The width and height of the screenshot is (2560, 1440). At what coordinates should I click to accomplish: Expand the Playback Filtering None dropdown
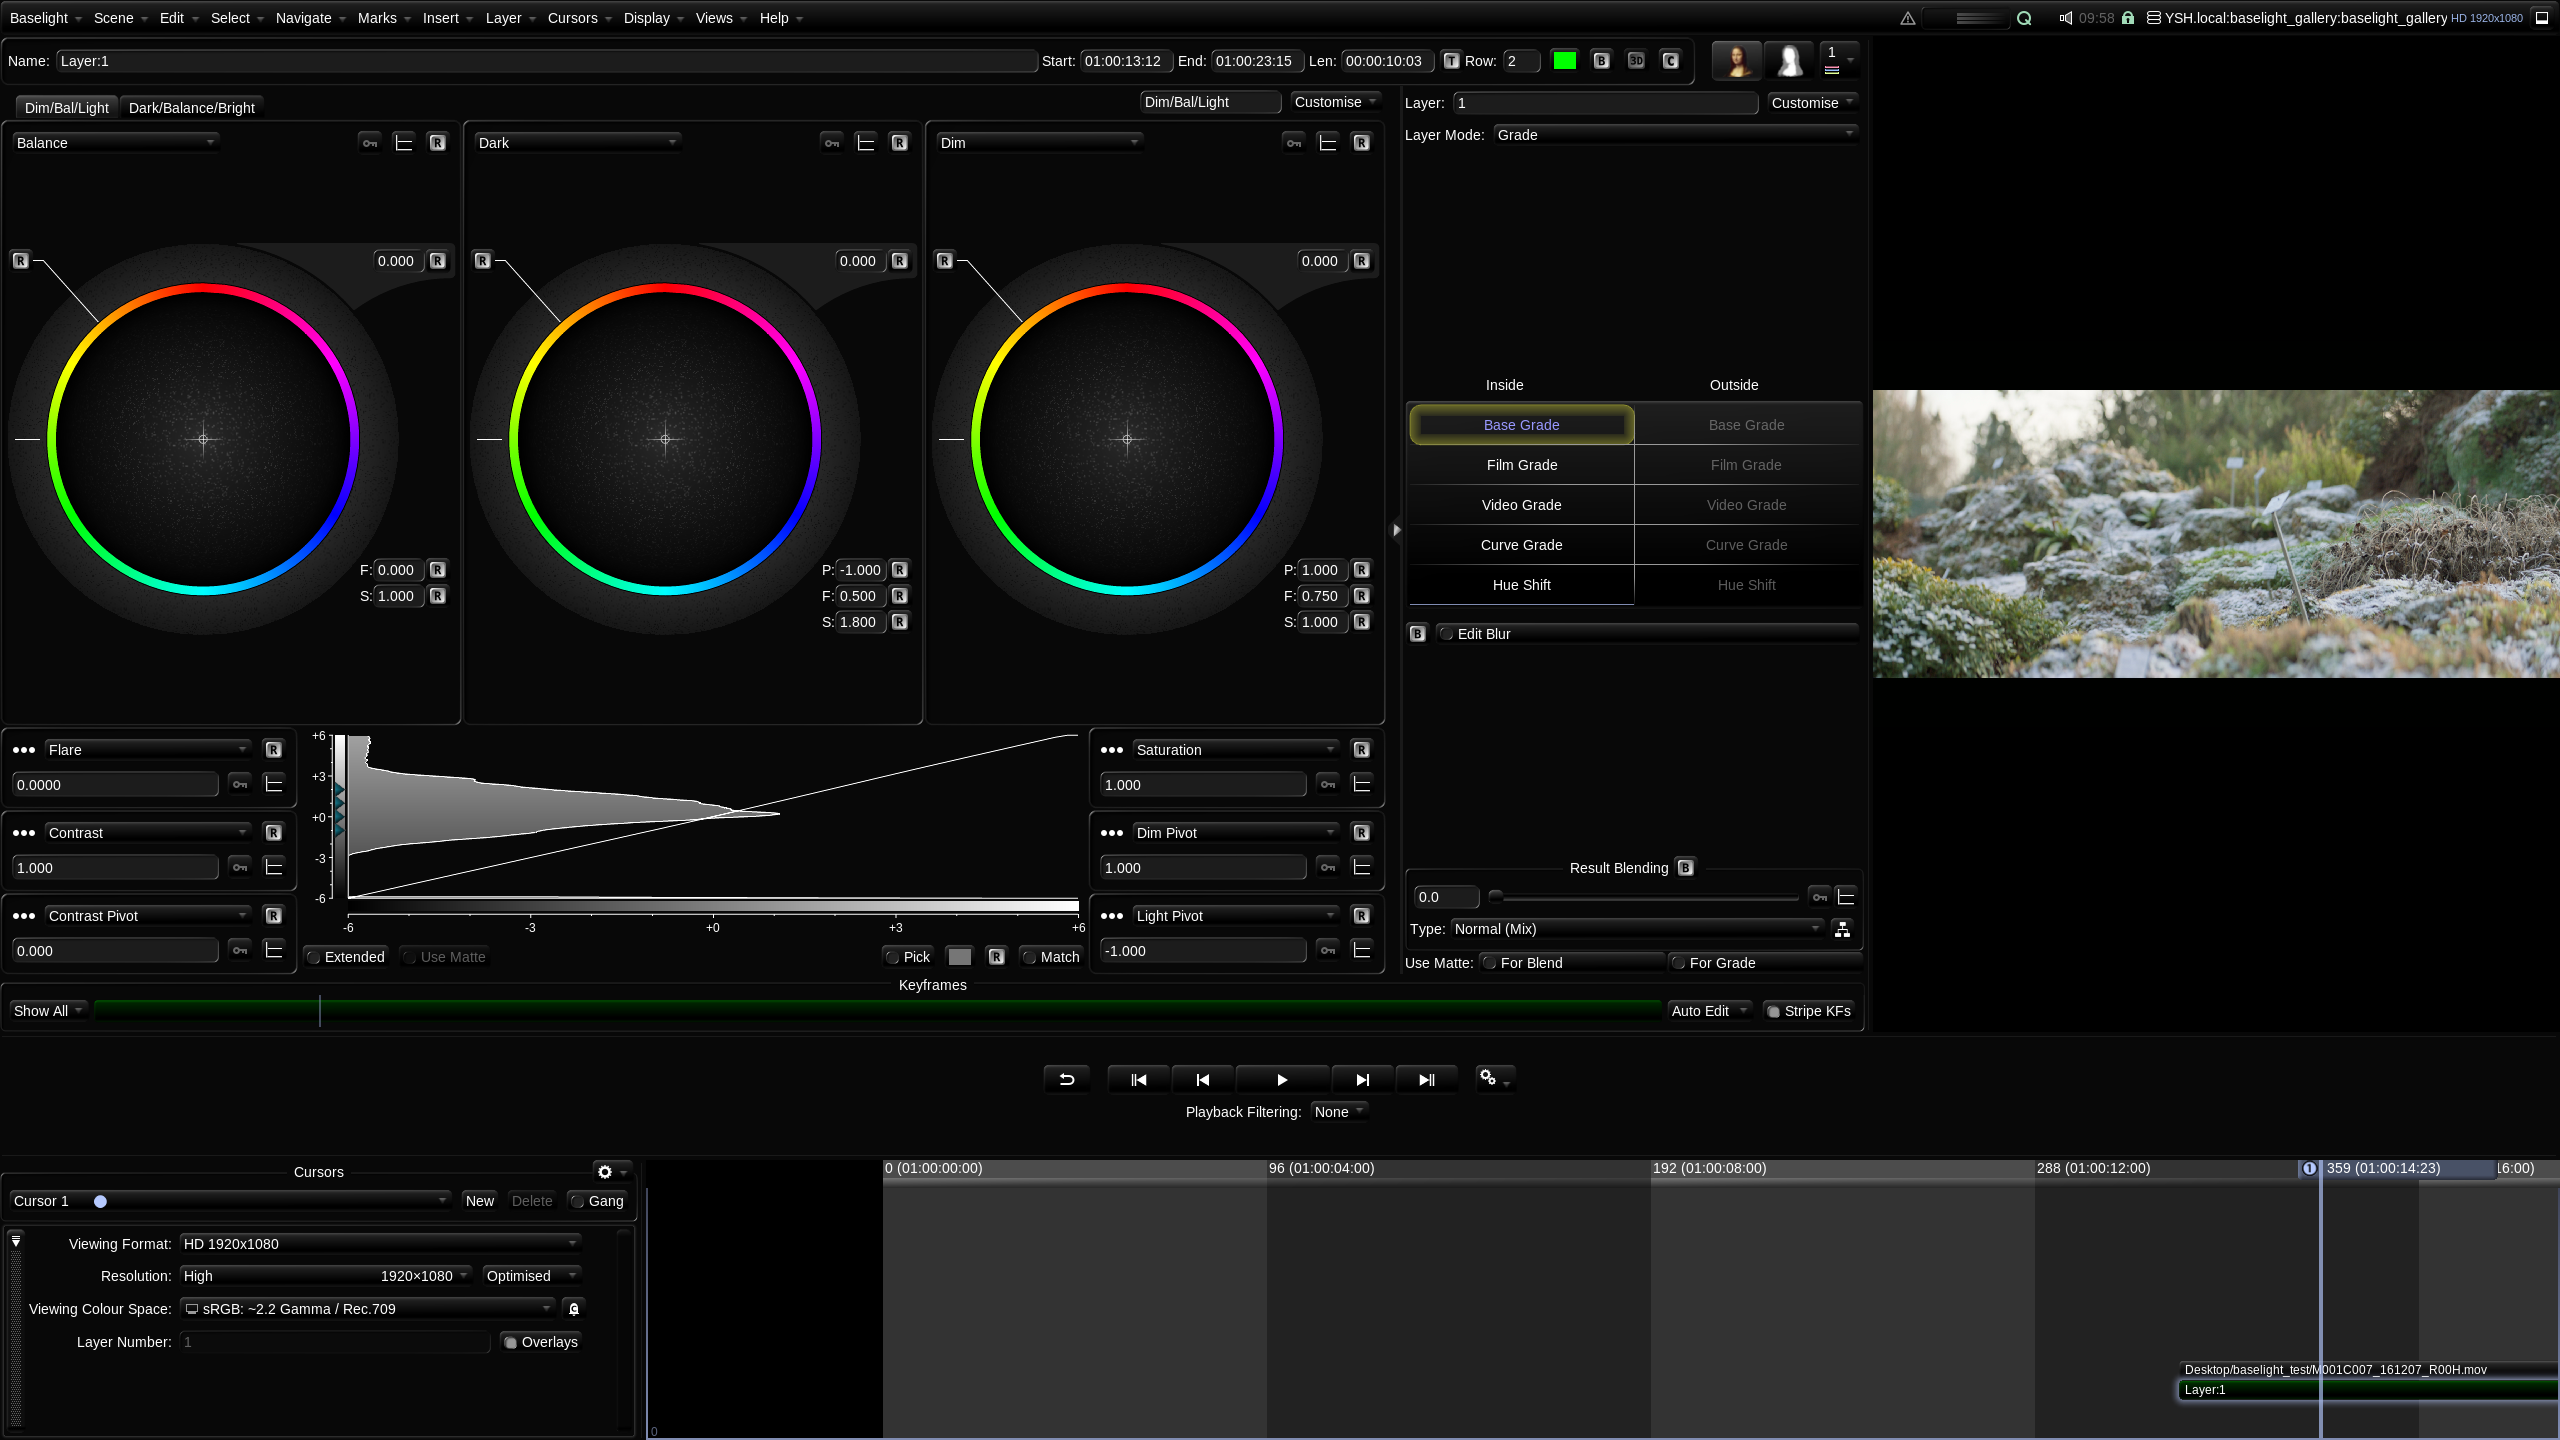coord(1338,1112)
